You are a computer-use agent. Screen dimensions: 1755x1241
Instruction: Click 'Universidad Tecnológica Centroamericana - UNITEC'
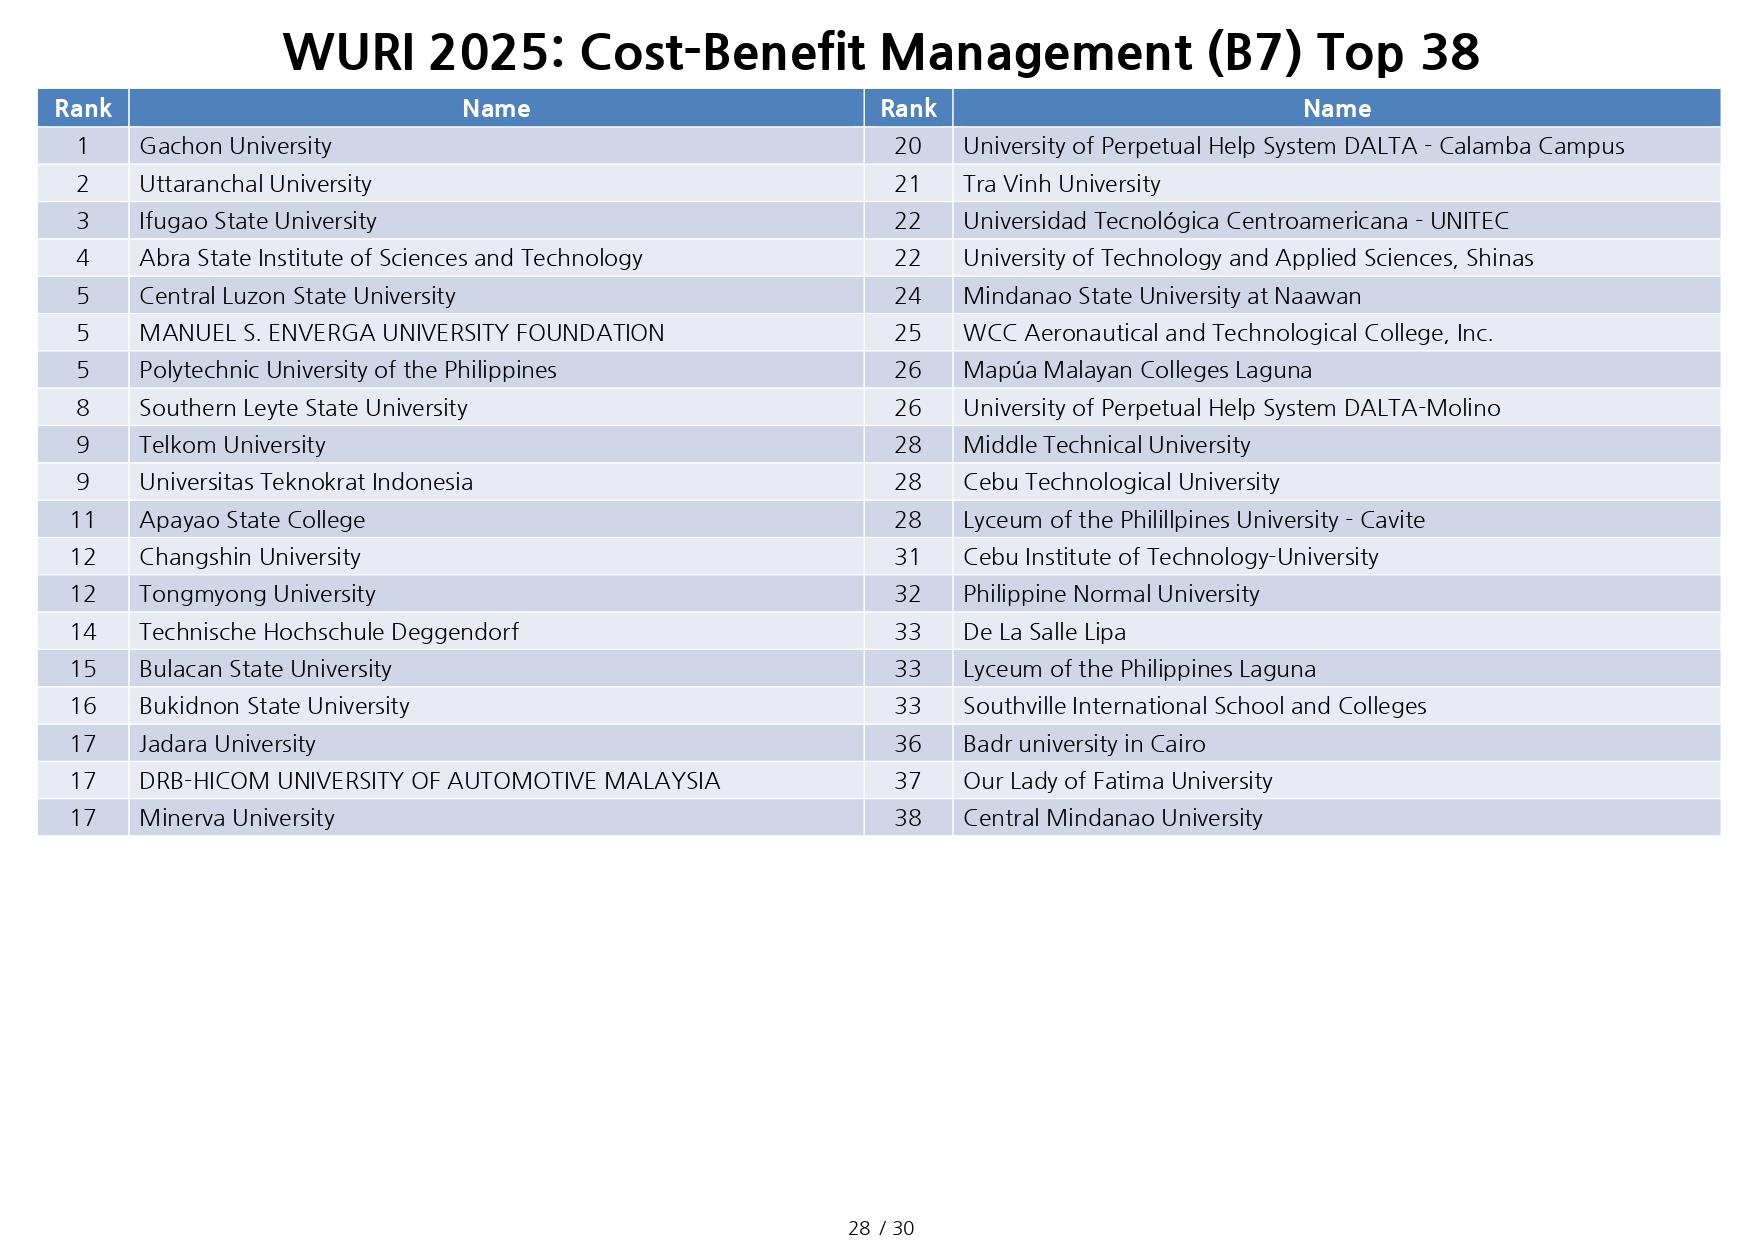click(1235, 221)
